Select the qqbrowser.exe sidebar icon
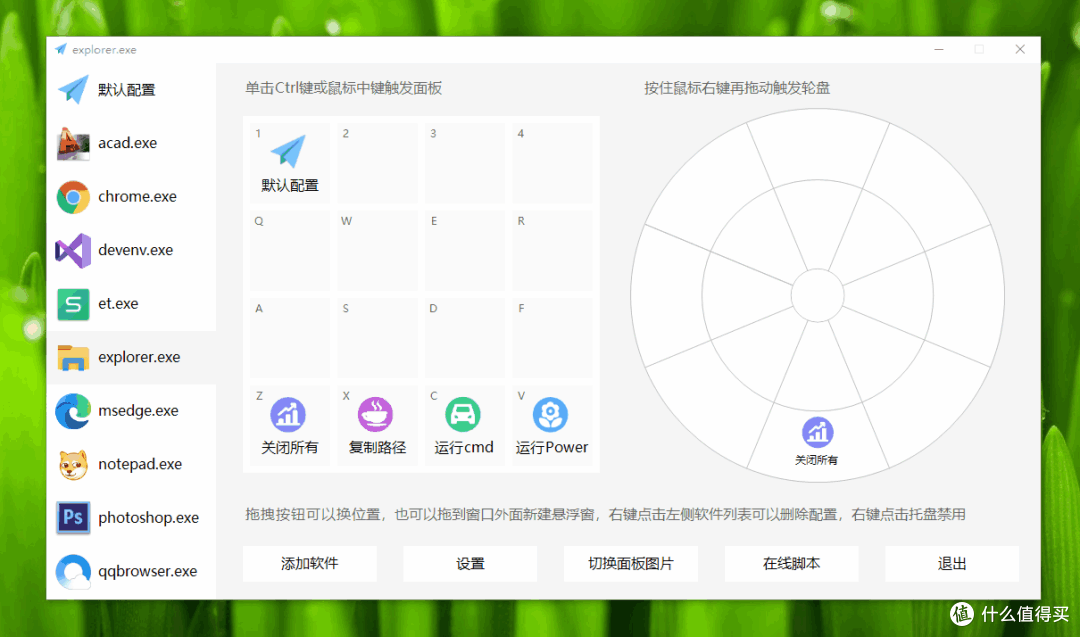Screen dimensions: 1080x637 73,571
